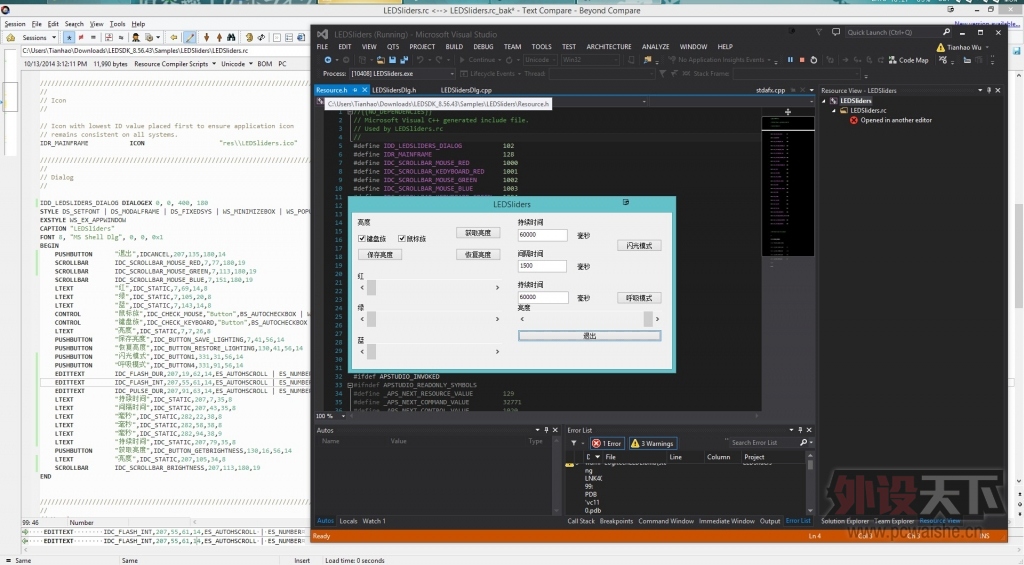Viewport: 1024px width, 565px height.
Task: Open the ARCHITECTURE menu in Visual Studio
Action: coord(609,46)
